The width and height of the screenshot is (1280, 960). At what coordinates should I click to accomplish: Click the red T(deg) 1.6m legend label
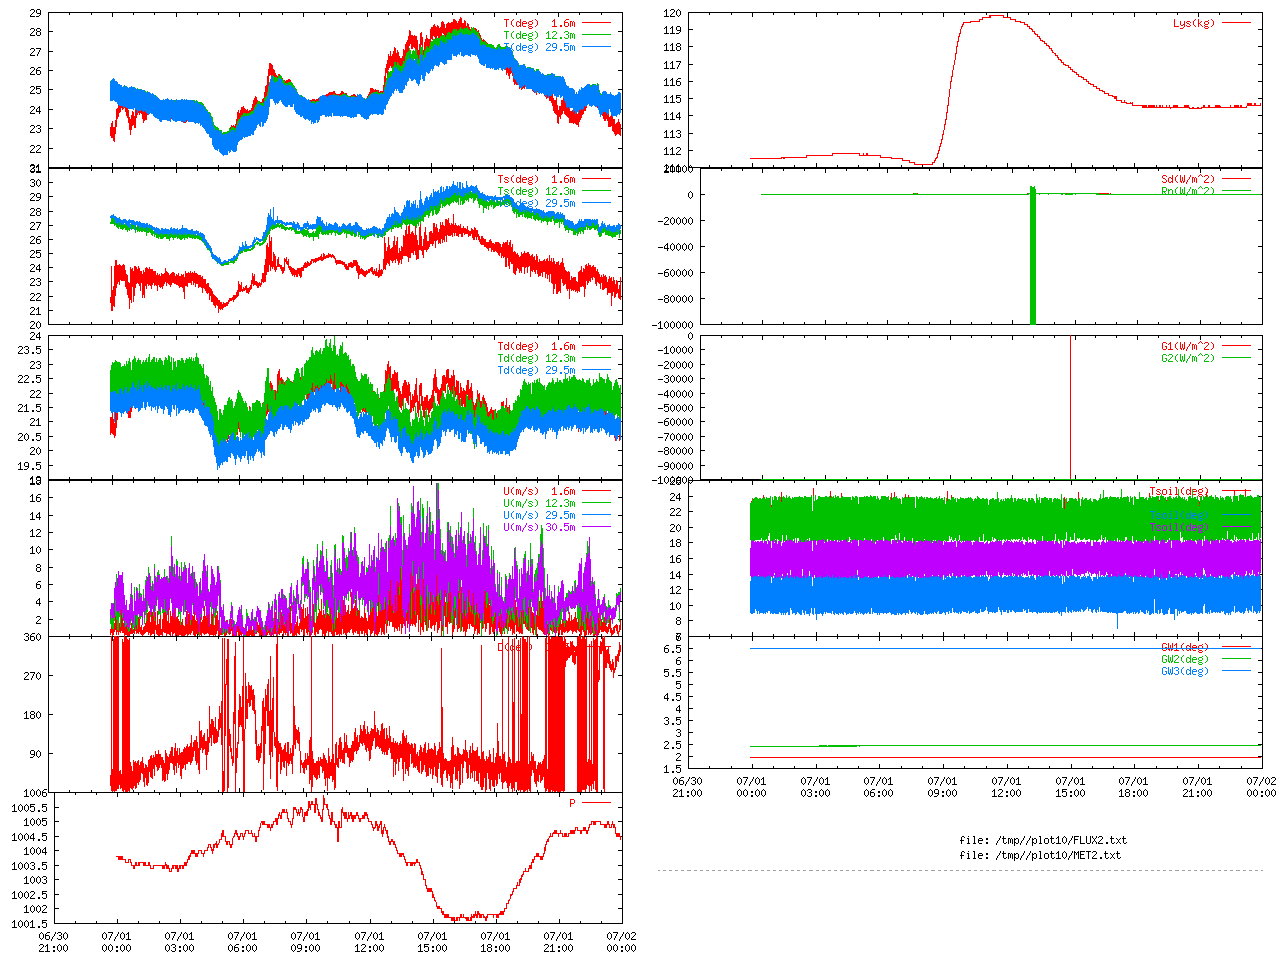tap(539, 23)
